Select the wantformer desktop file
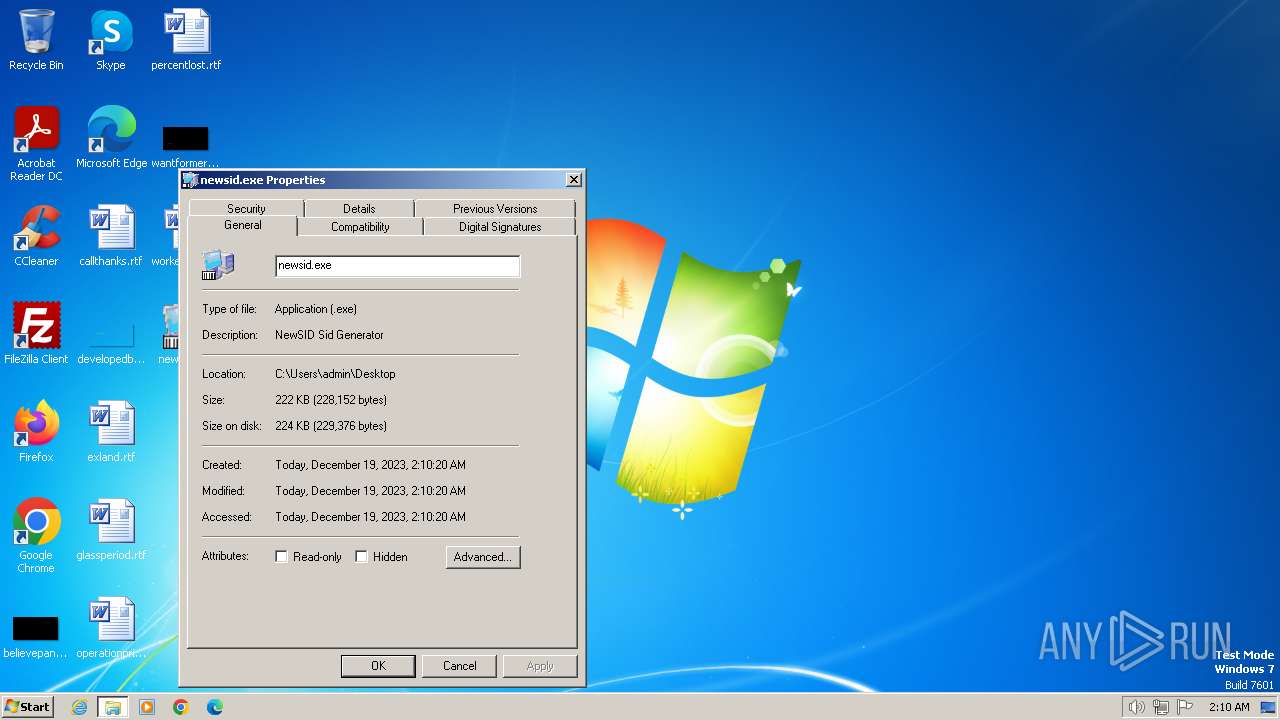The height and width of the screenshot is (720, 1280). (185, 145)
